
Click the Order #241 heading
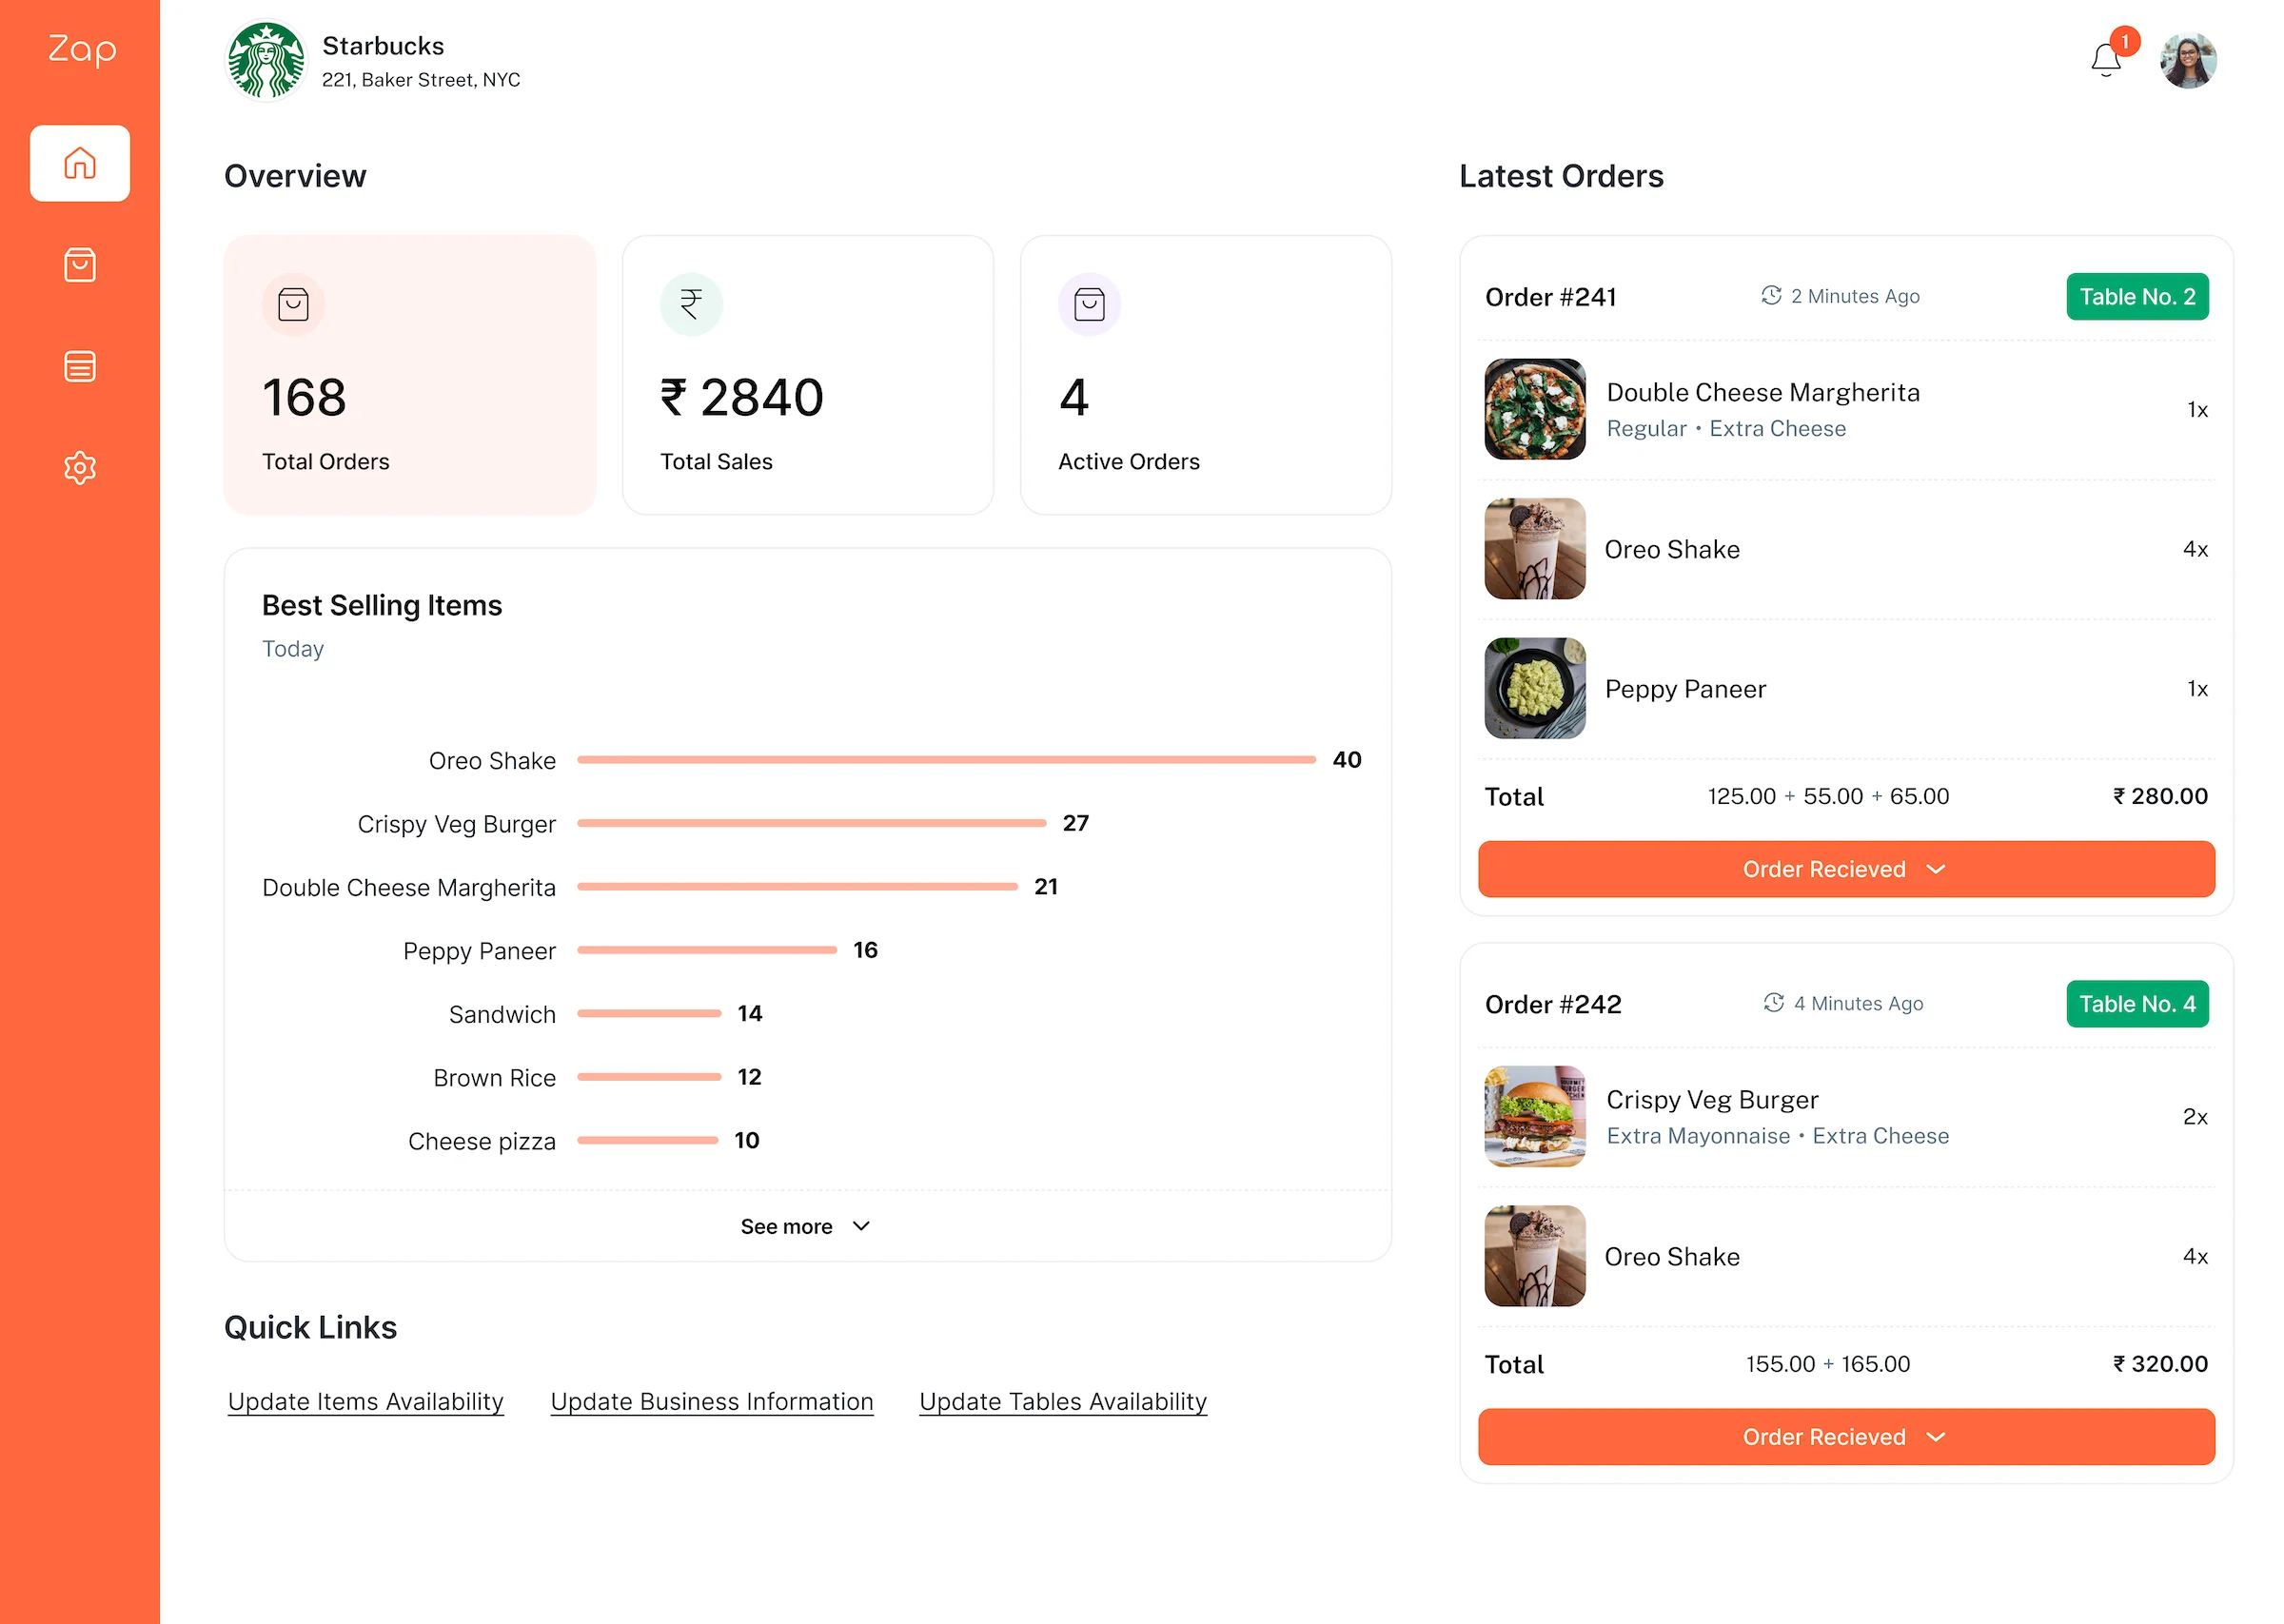tap(1550, 297)
